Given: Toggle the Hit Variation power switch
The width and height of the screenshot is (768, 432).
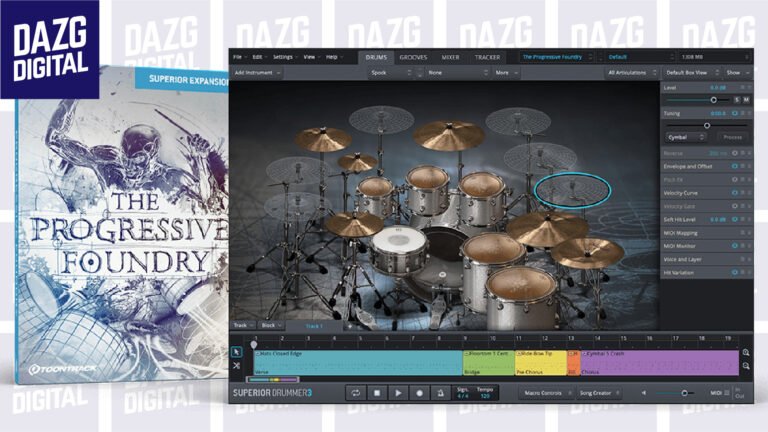Looking at the screenshot, I should [735, 272].
